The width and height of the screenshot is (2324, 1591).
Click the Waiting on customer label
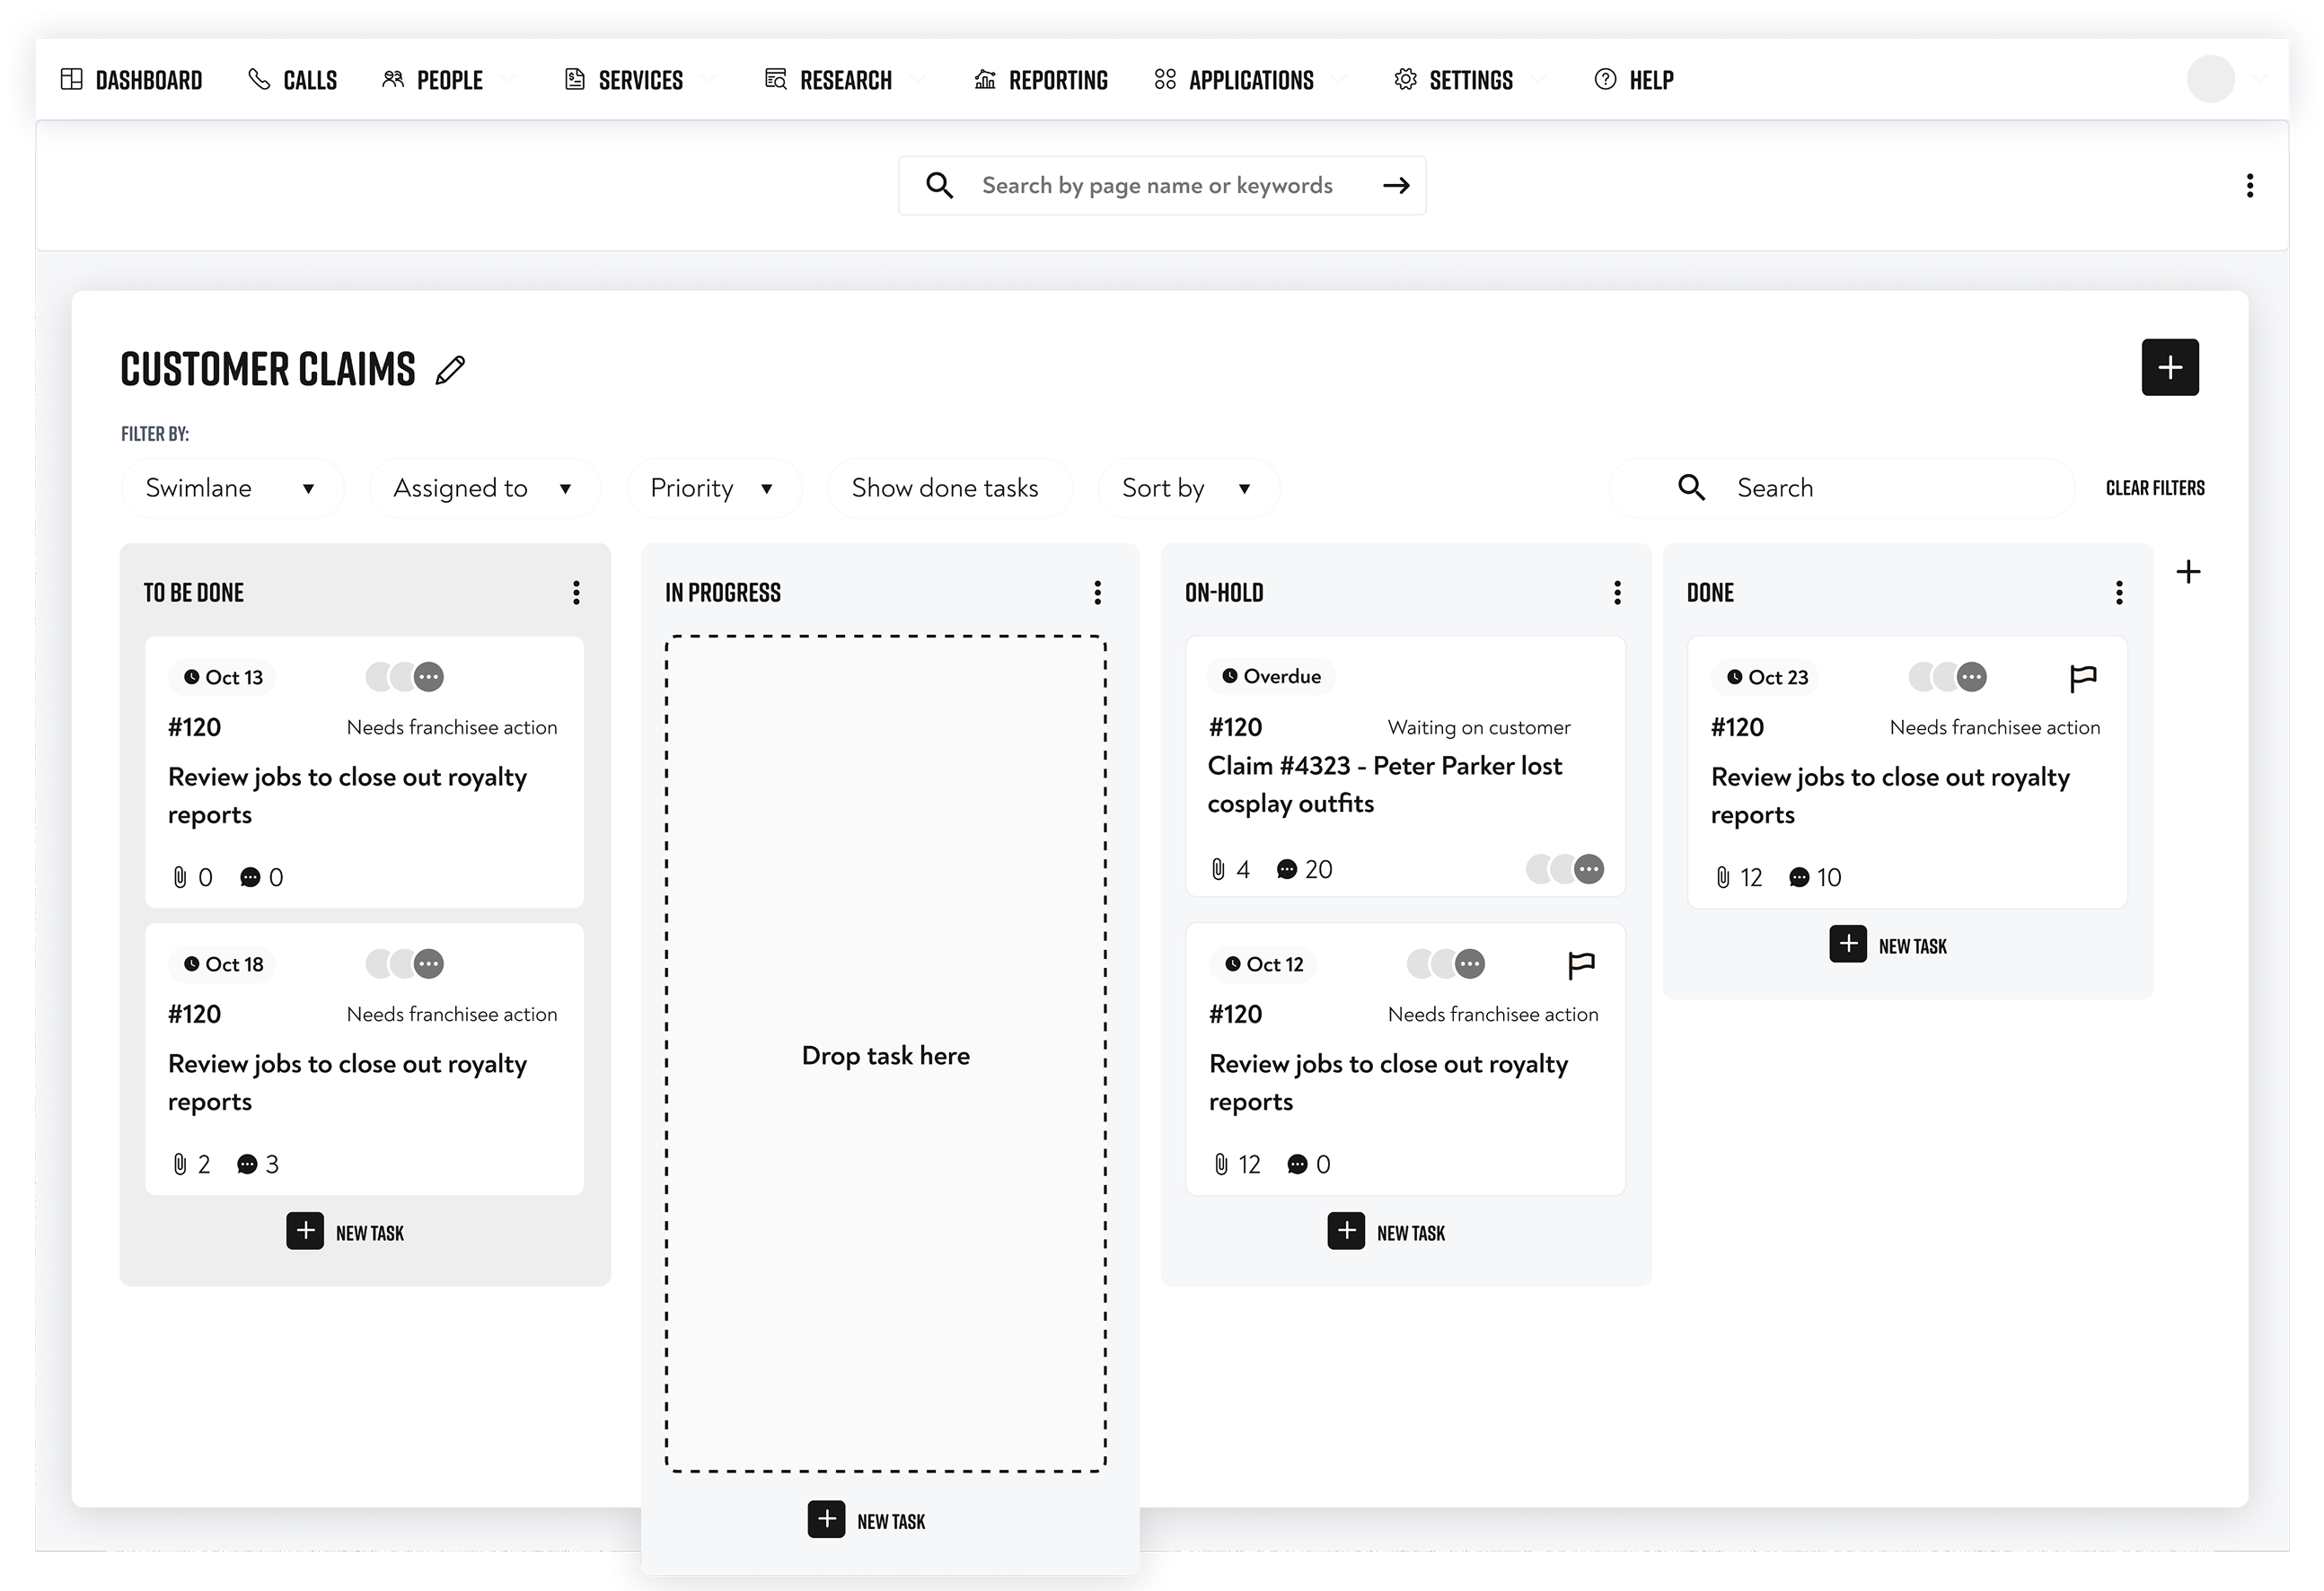pos(1479,728)
